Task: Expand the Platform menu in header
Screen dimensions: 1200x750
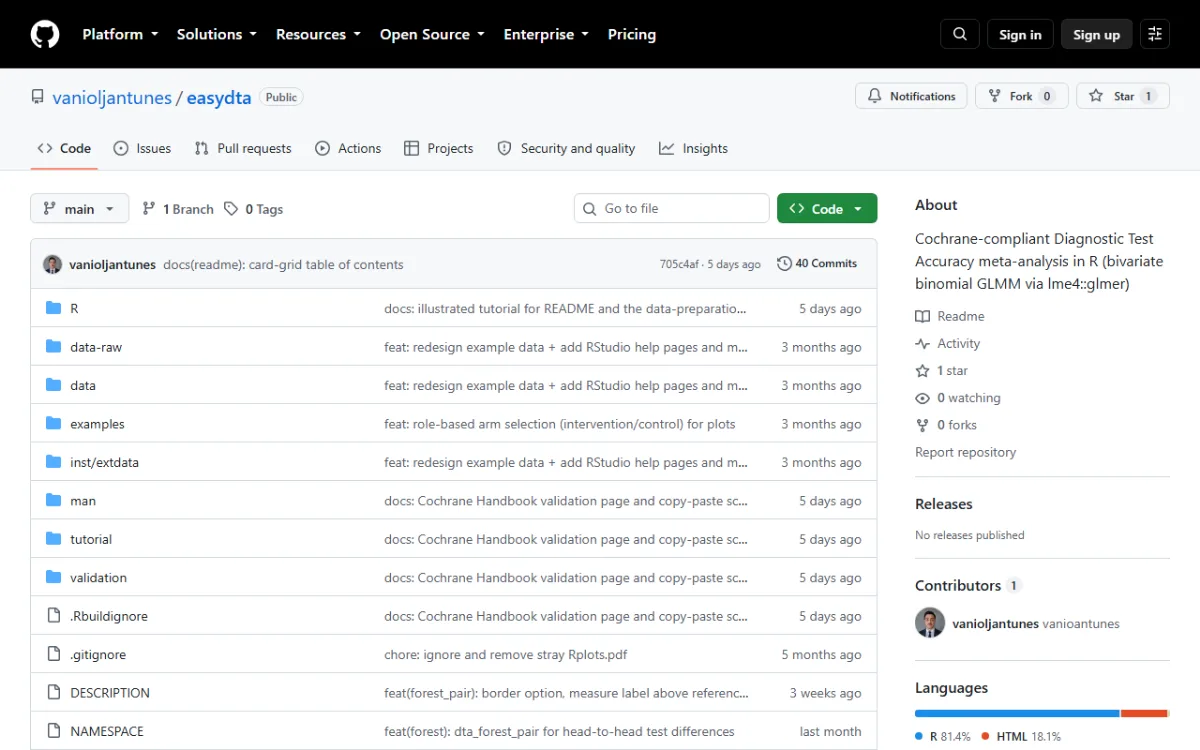Action: (x=120, y=34)
